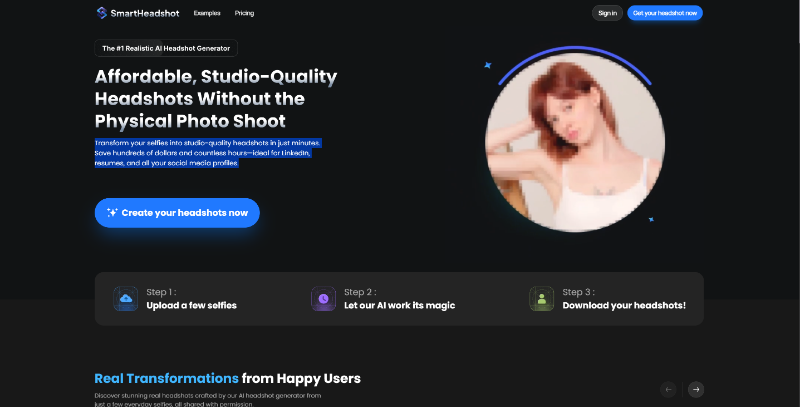The height and width of the screenshot is (407, 800).
Task: Click the Sign in button
Action: [x=607, y=13]
